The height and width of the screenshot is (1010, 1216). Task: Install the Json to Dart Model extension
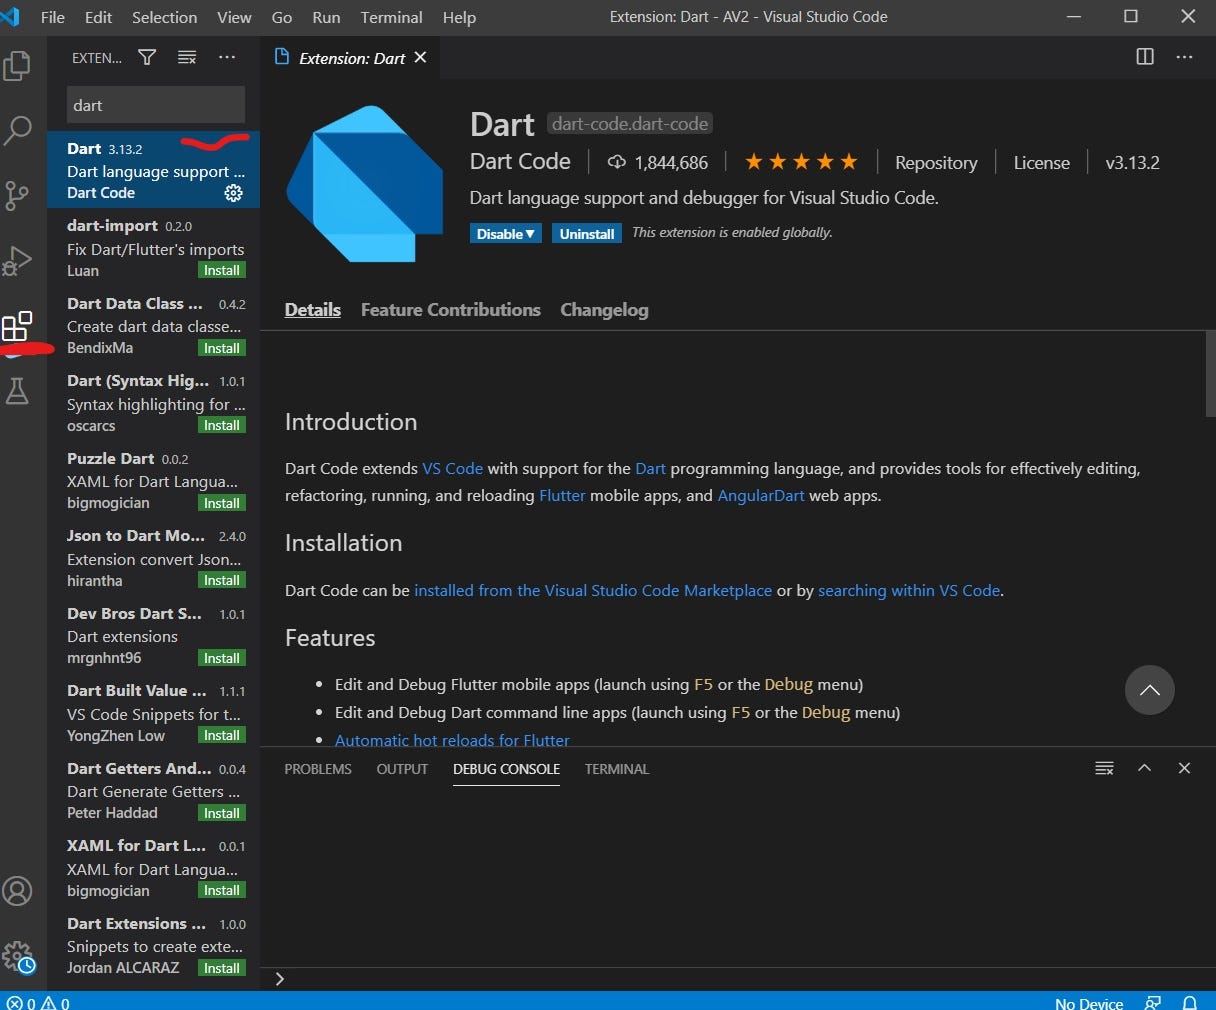[222, 580]
